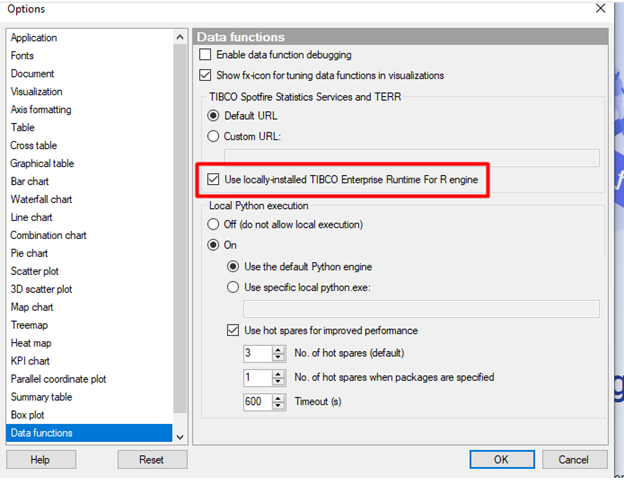The width and height of the screenshot is (624, 485).
Task: Open the Visualization options category
Action: coord(90,92)
